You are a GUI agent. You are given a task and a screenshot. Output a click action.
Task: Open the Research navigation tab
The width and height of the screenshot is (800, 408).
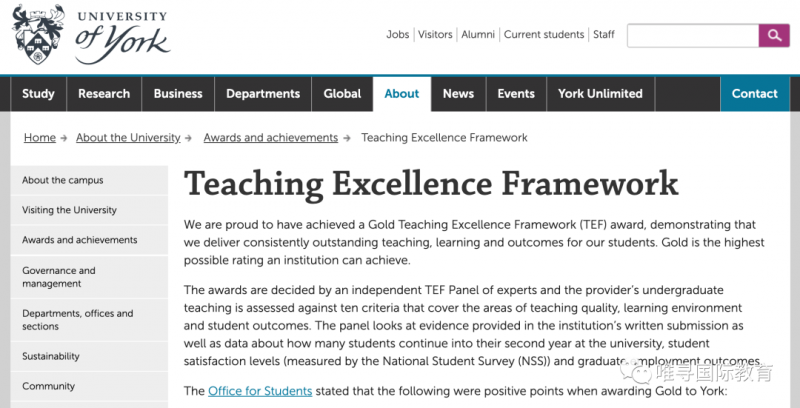point(104,94)
